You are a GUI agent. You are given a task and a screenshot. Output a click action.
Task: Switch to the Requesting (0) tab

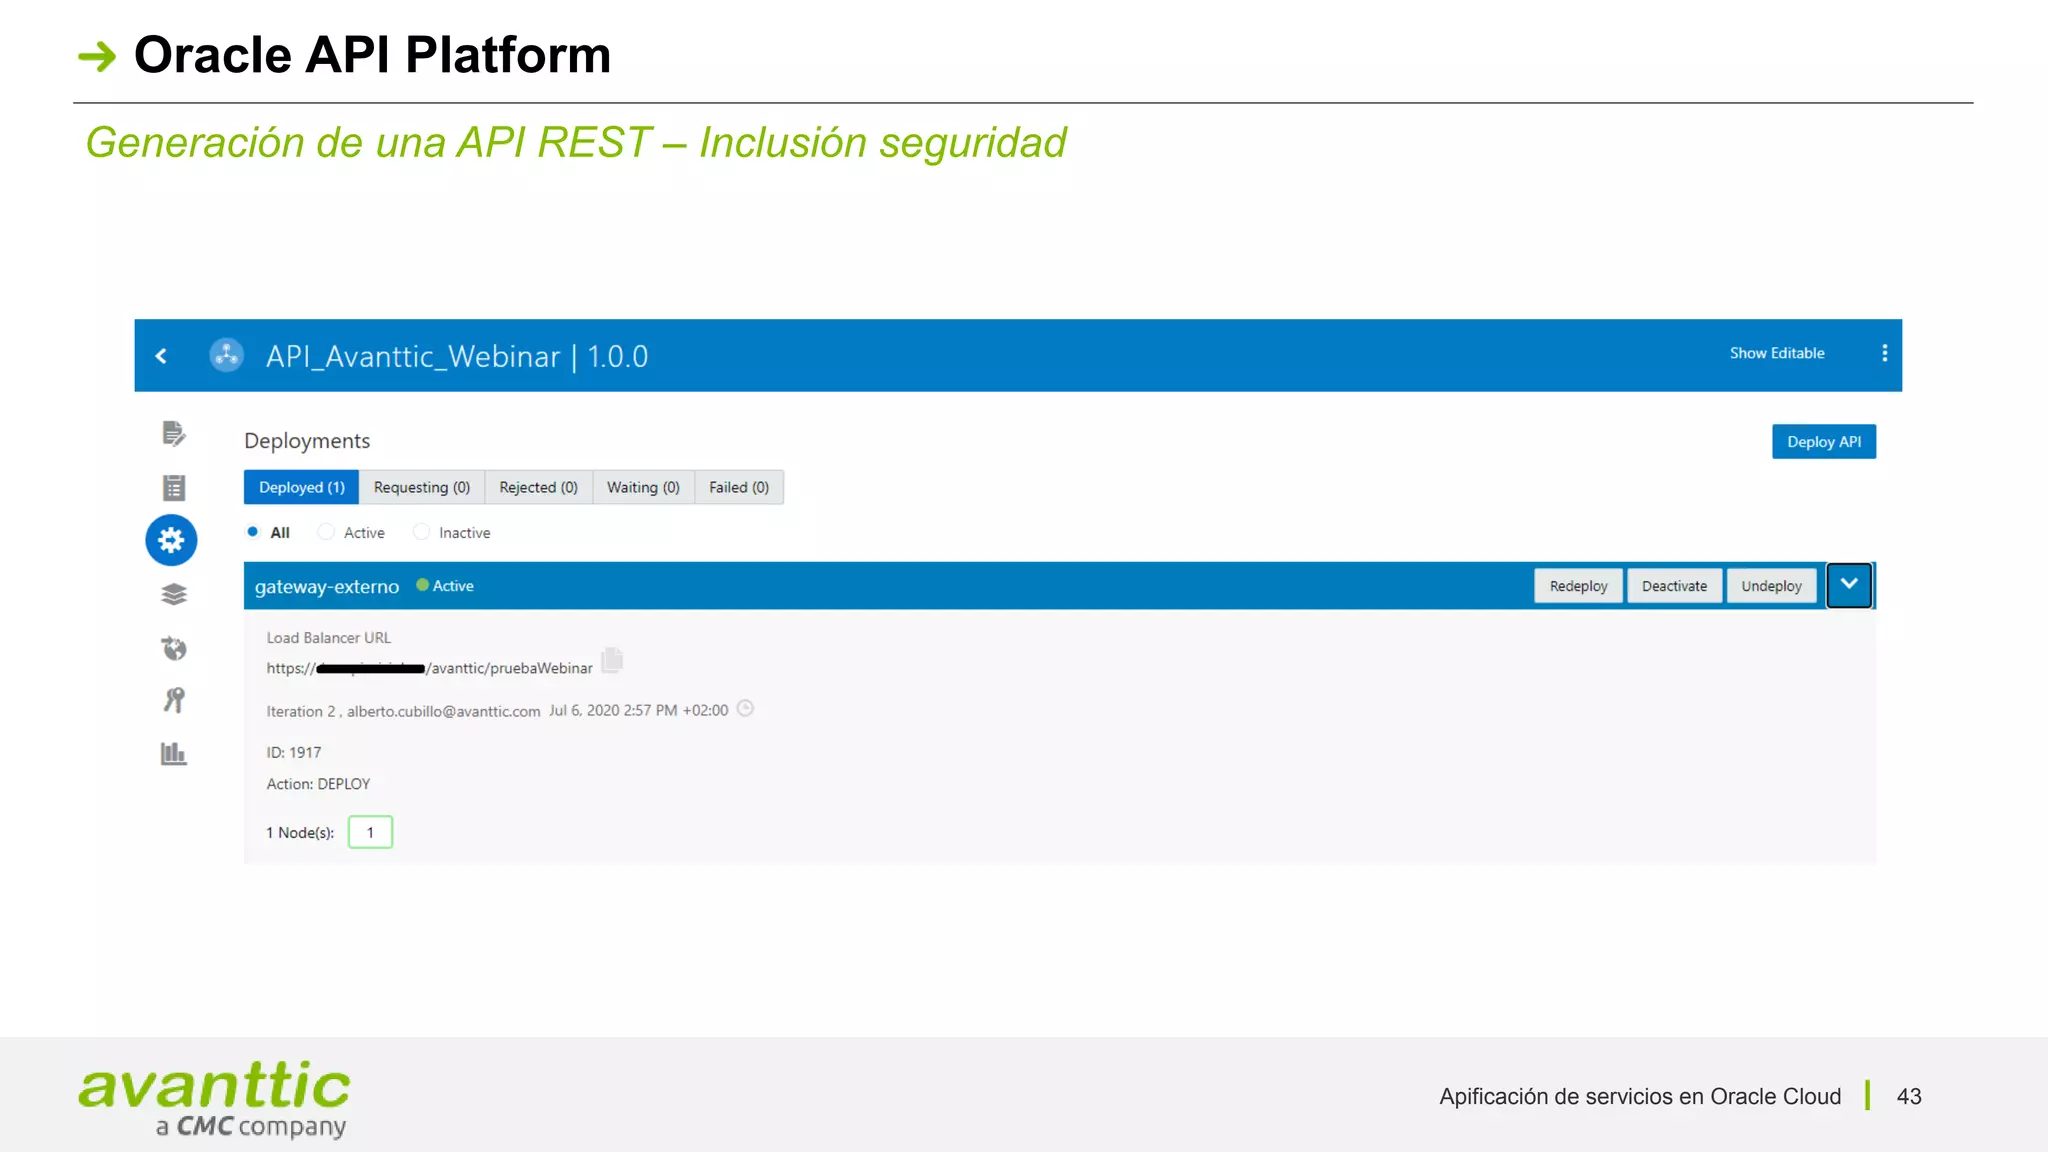[422, 487]
